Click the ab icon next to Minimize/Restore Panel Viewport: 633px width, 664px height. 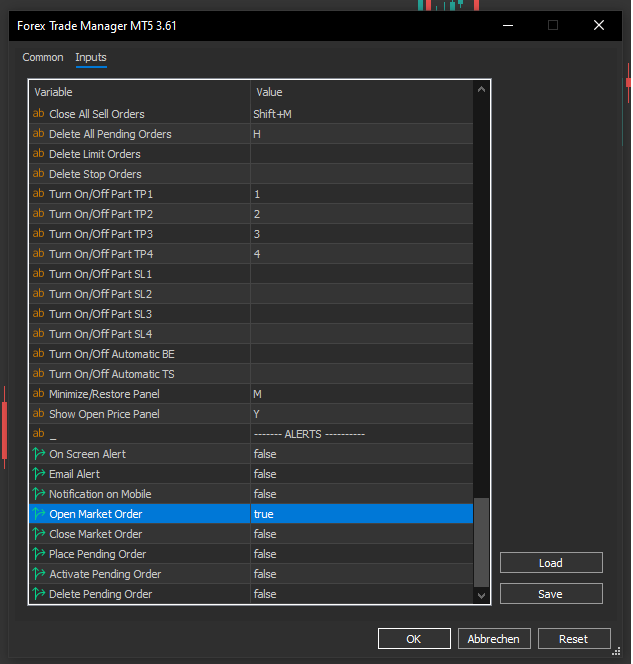point(39,394)
